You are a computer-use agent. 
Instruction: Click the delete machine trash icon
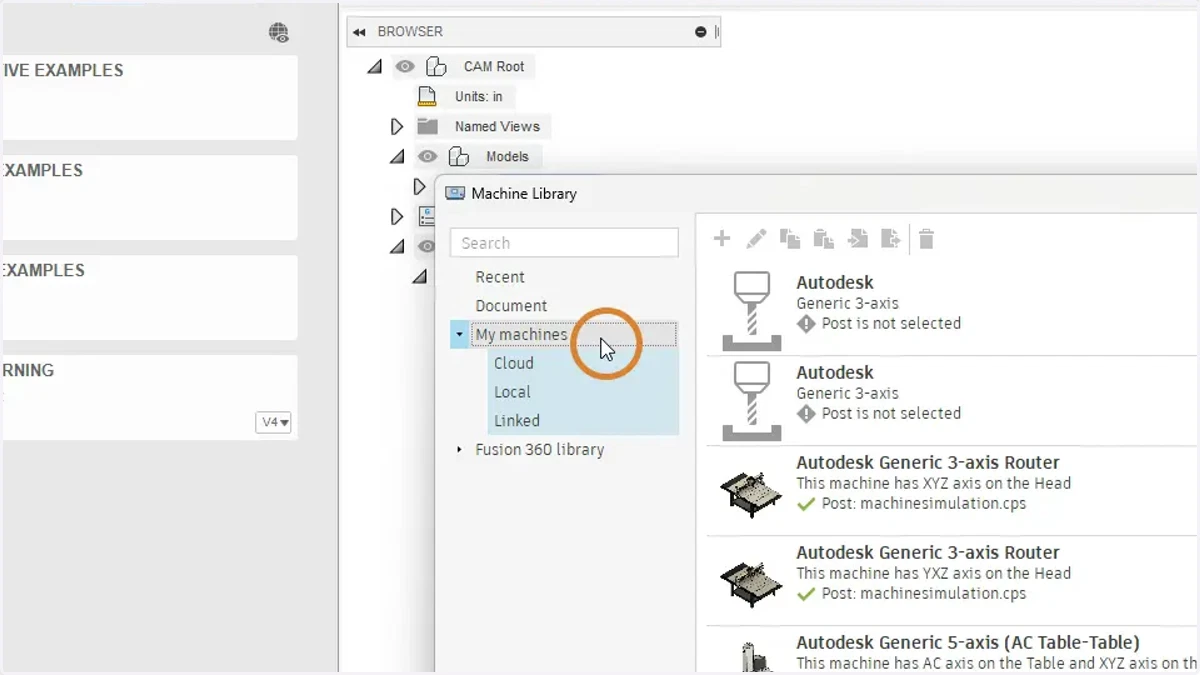[927, 239]
